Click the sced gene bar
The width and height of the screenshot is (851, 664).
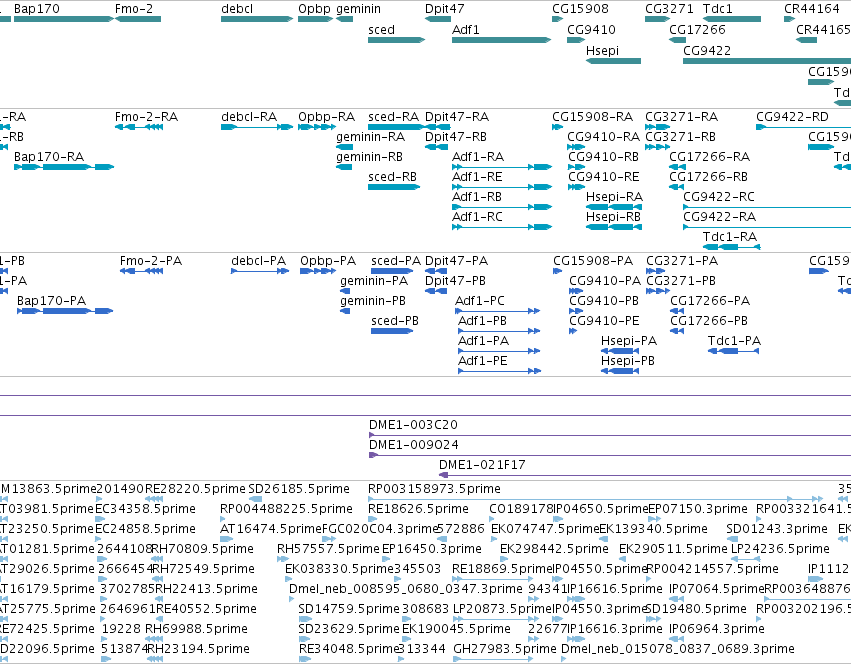396,40
